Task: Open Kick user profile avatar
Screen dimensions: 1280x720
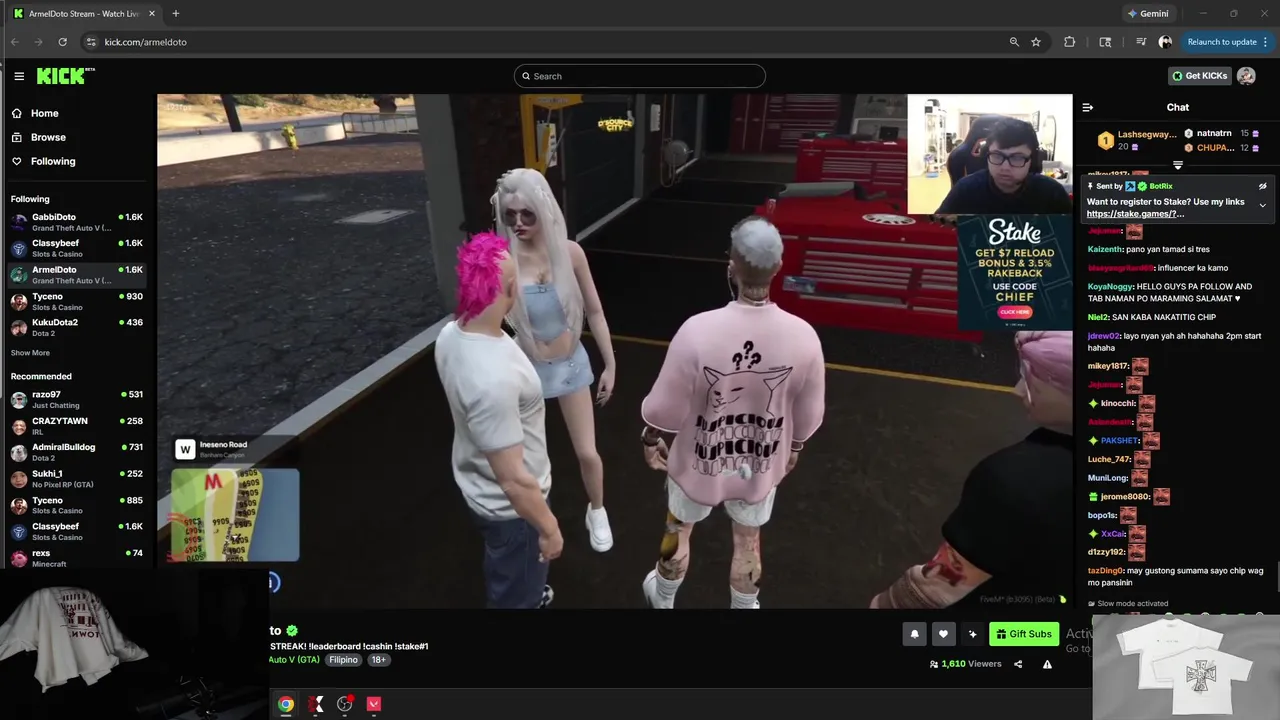Action: pyautogui.click(x=1246, y=76)
